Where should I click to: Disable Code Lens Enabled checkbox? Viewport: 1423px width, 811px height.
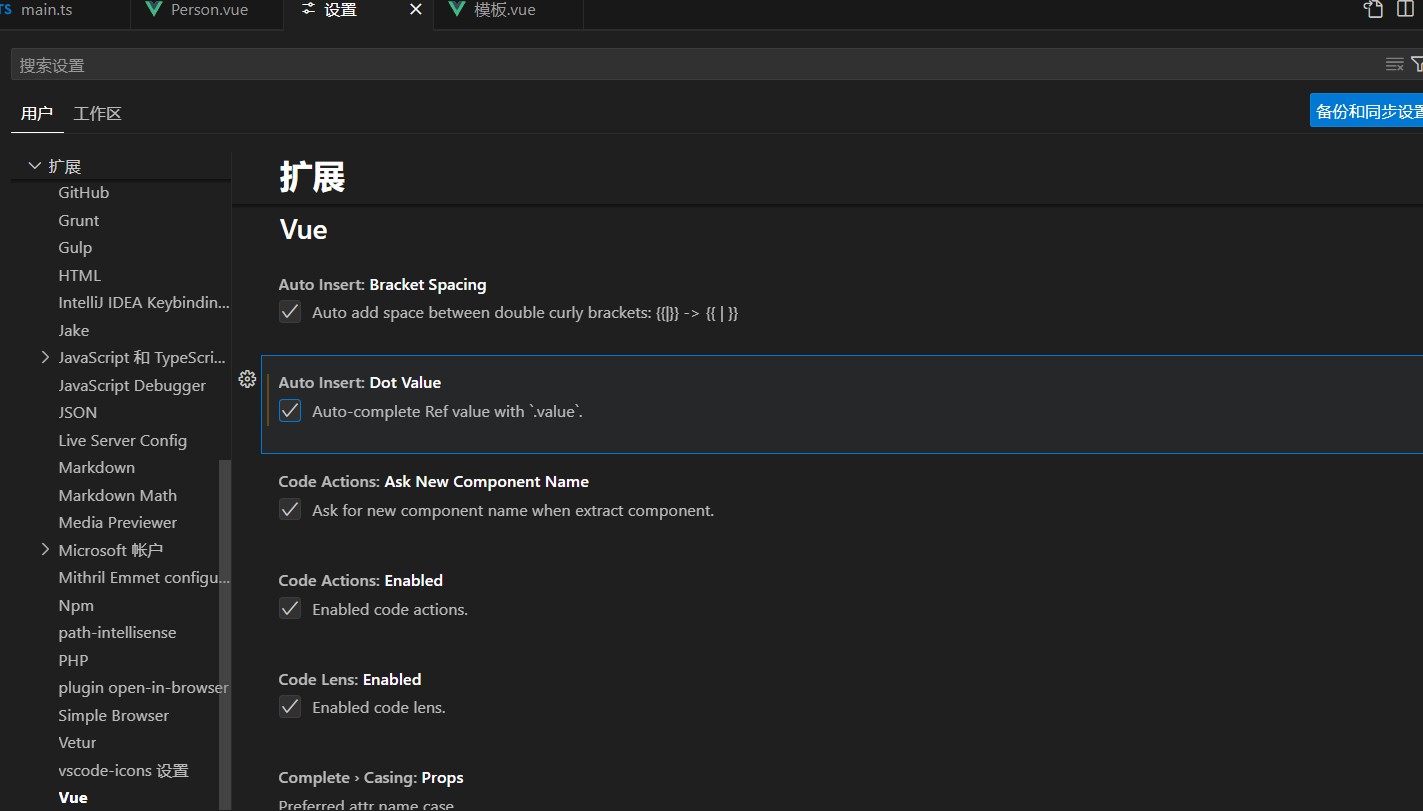290,707
